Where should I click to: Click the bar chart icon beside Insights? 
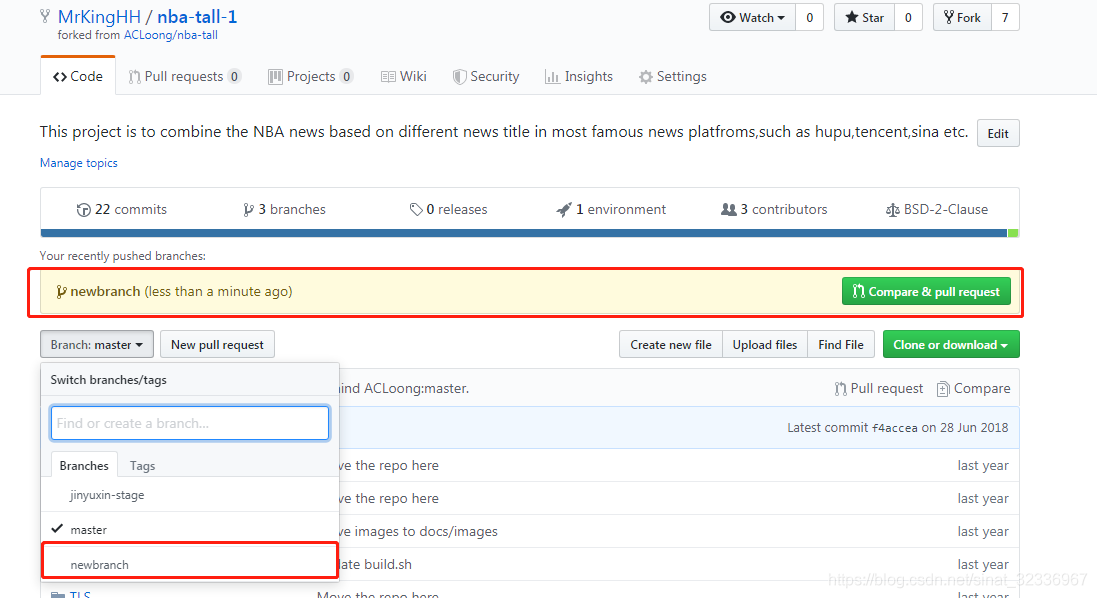[x=552, y=77]
